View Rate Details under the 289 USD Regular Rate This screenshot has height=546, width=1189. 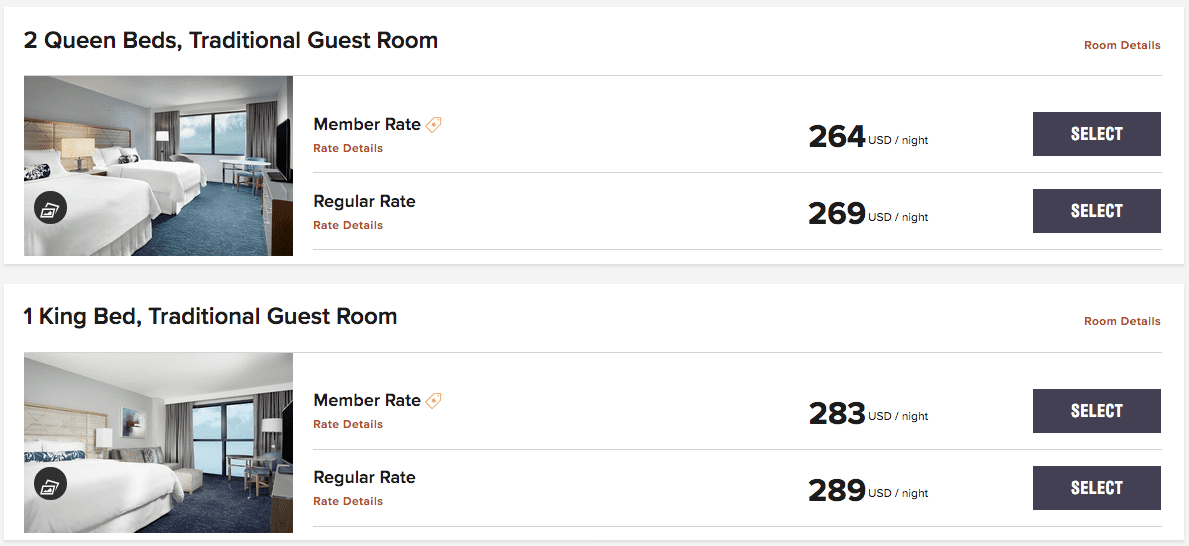[x=348, y=501]
